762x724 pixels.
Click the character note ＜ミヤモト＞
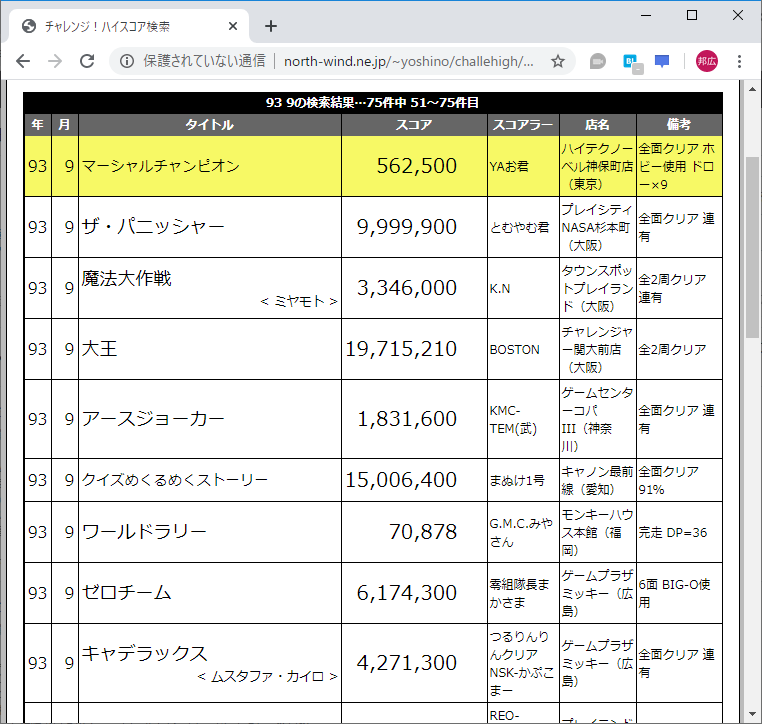(299, 302)
